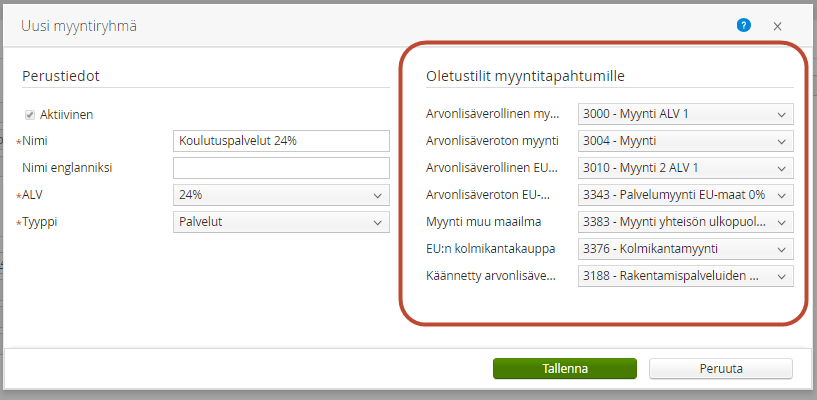This screenshot has width=817, height=400.
Task: Expand the 3004 - Myynti account dropdown
Action: click(685, 141)
